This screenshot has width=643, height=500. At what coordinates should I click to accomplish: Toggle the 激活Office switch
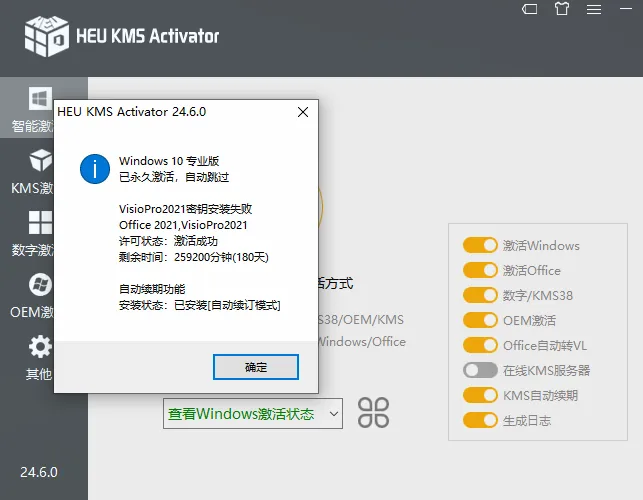tap(480, 270)
